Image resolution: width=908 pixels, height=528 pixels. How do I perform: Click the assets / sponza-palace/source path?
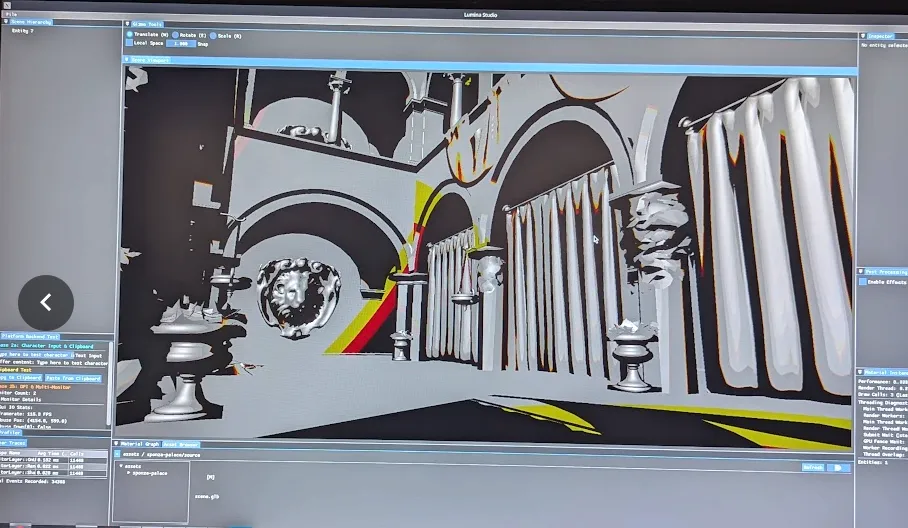(x=162, y=454)
